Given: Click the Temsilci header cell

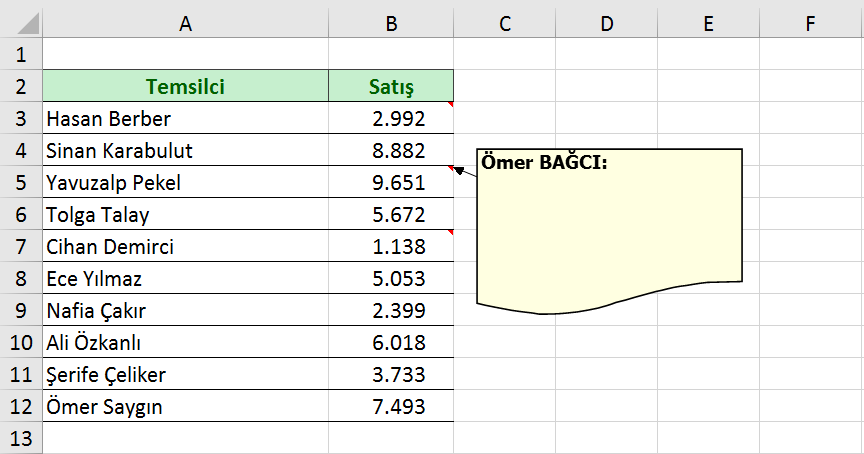Looking at the screenshot, I should point(185,87).
